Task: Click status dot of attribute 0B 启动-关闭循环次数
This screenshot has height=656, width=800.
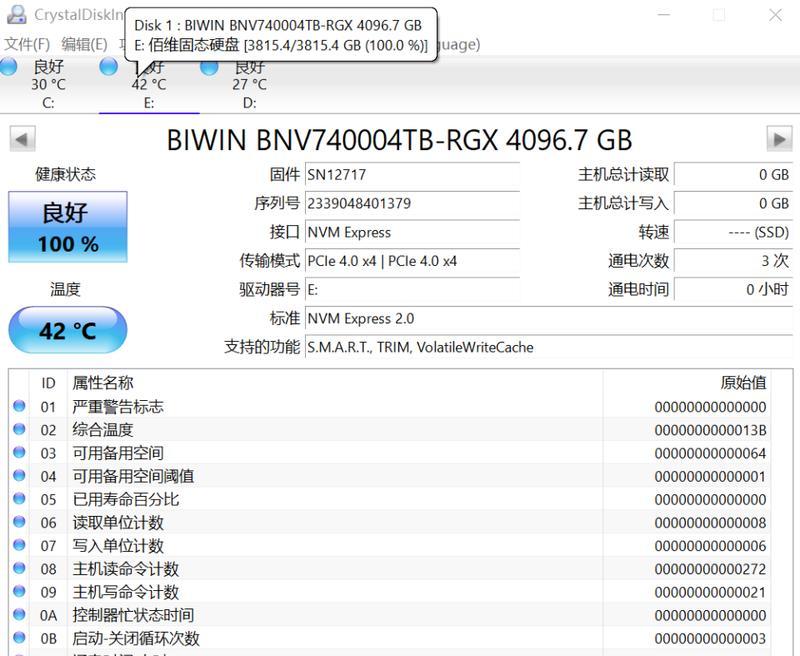Action: [x=19, y=637]
